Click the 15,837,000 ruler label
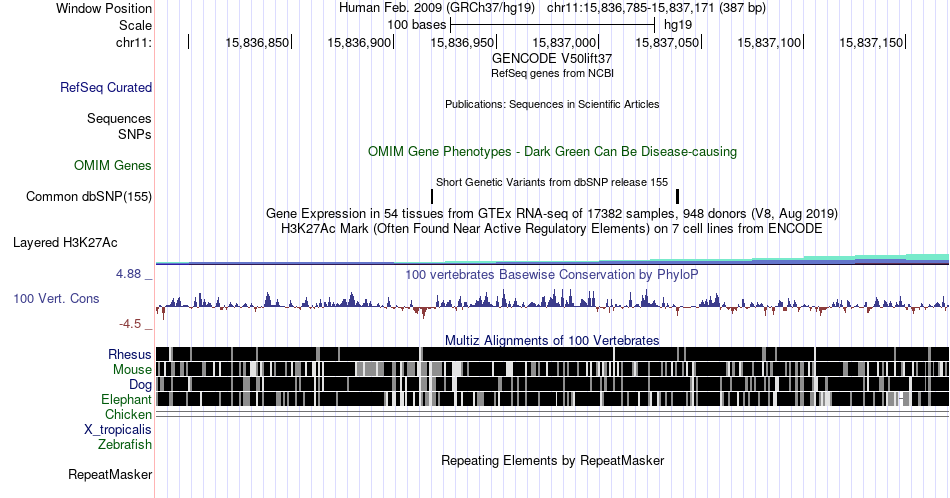This screenshot has width=950, height=498. 564,42
